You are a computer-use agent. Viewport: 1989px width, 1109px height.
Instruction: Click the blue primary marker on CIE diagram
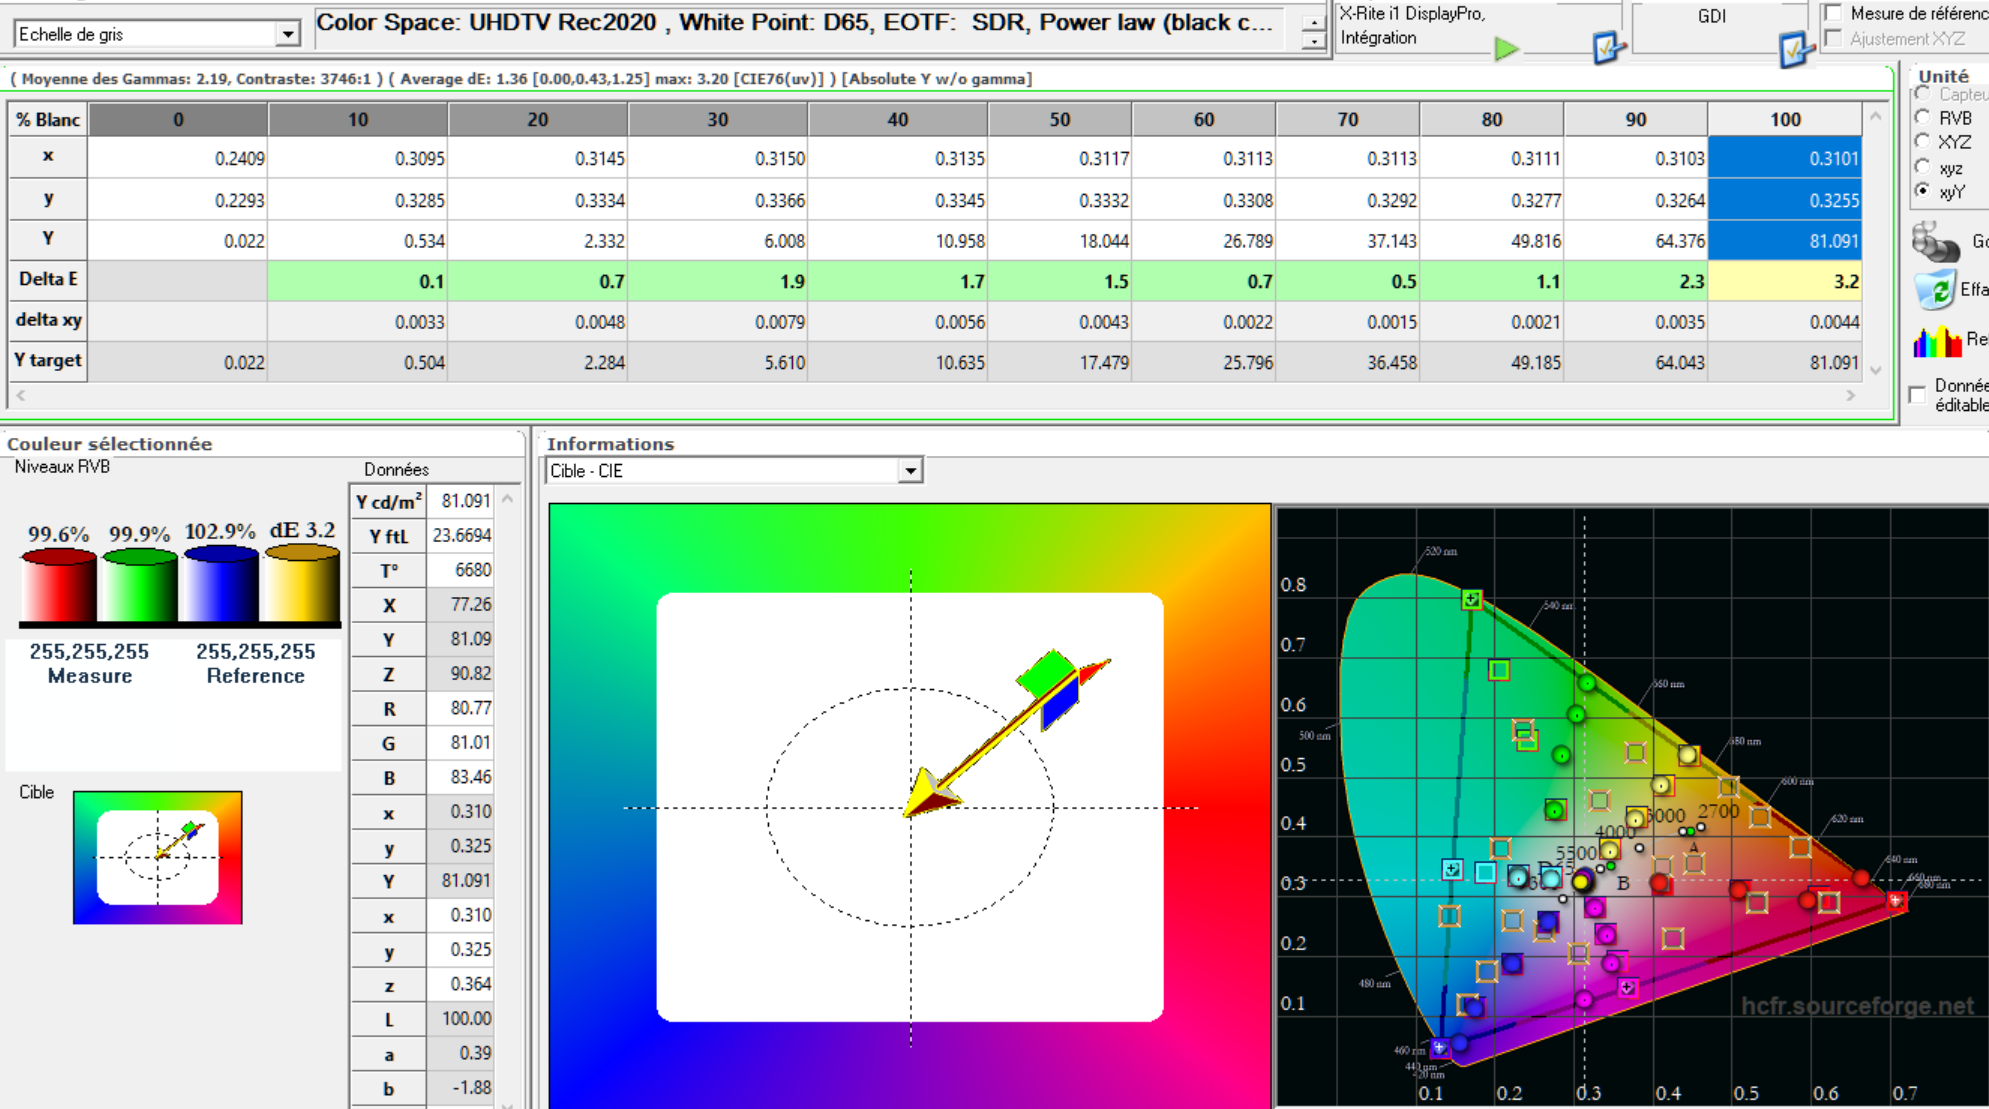(x=1440, y=1048)
